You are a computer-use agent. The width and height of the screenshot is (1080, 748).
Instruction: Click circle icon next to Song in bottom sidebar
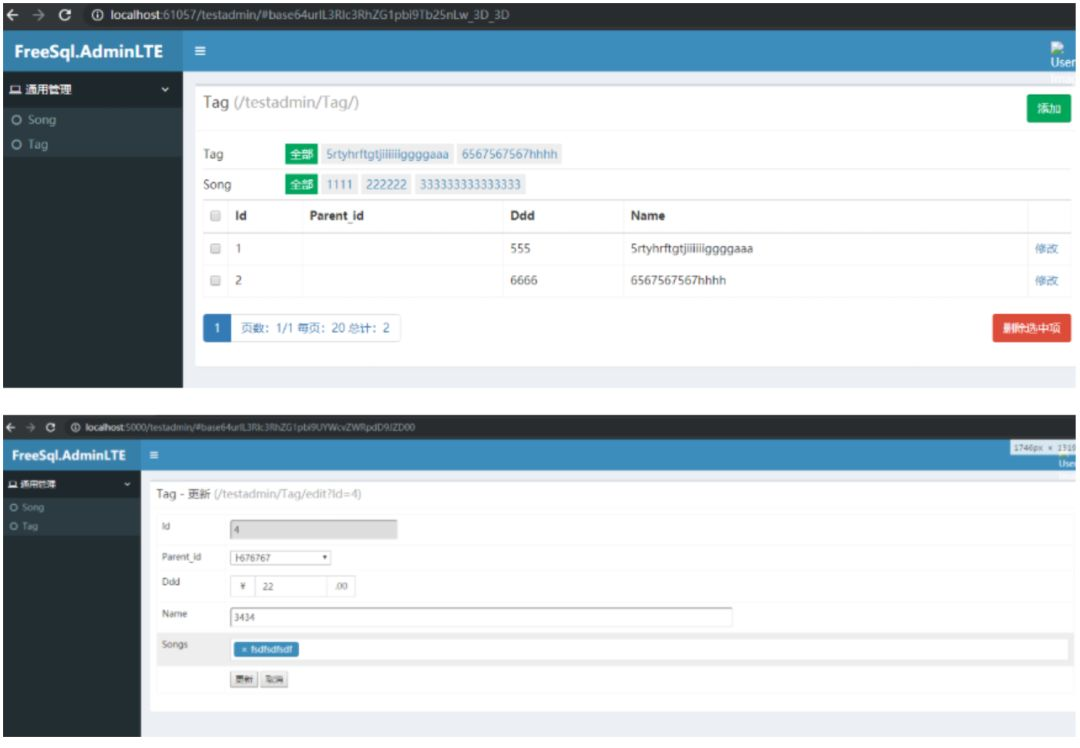click(14, 508)
